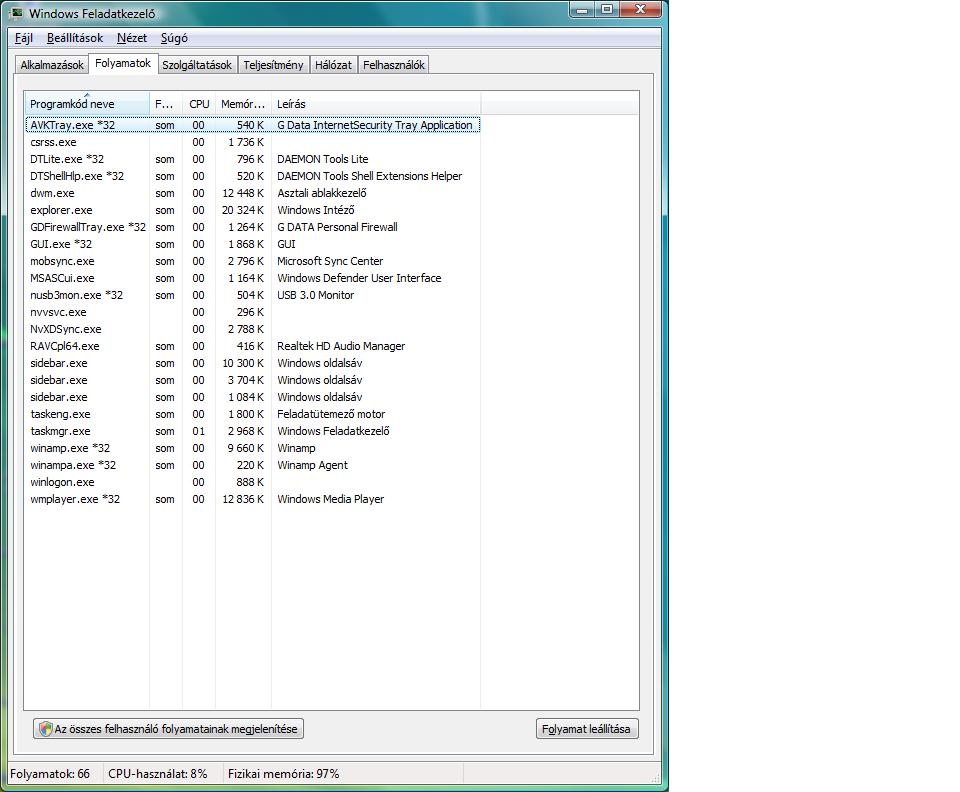
Task: Click the 12 448 K memory value
Action: (x=242, y=193)
